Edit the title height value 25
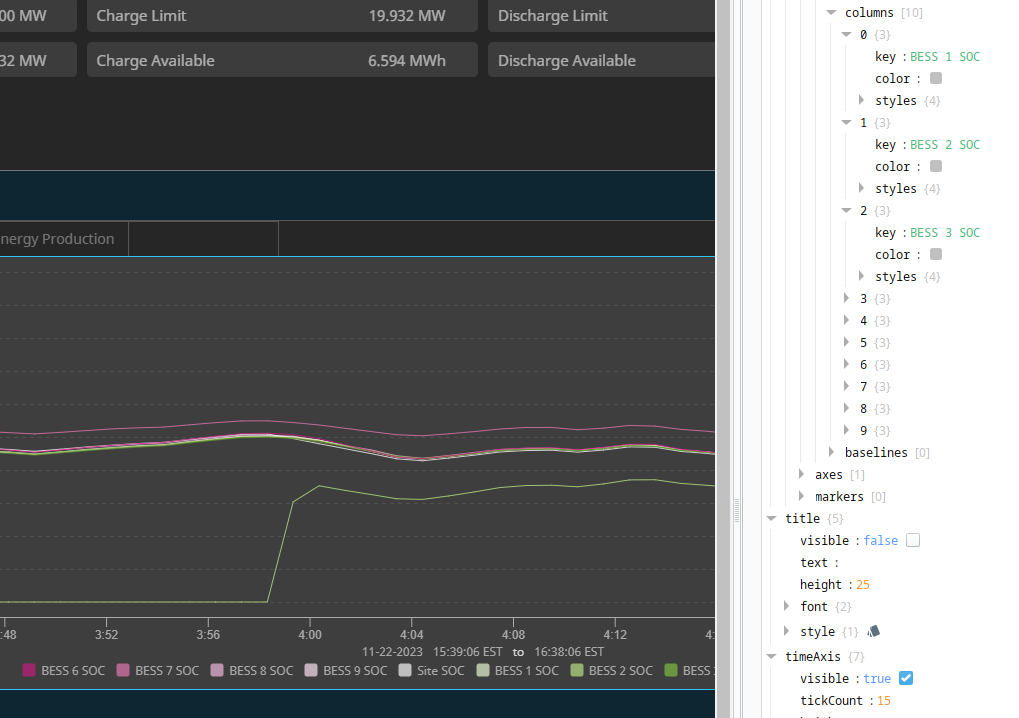Viewport: 1019px width, 718px height. pyautogui.click(x=862, y=584)
